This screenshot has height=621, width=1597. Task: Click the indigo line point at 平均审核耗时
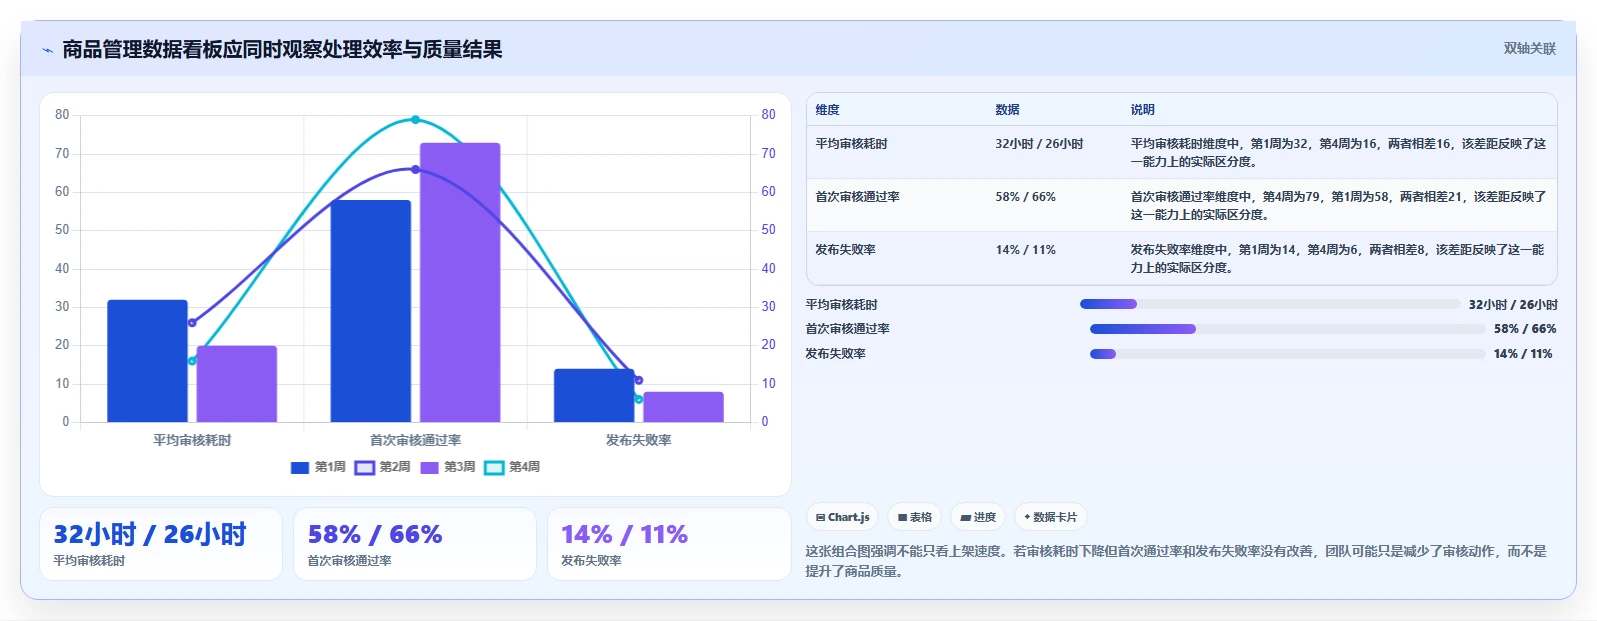[x=192, y=323]
